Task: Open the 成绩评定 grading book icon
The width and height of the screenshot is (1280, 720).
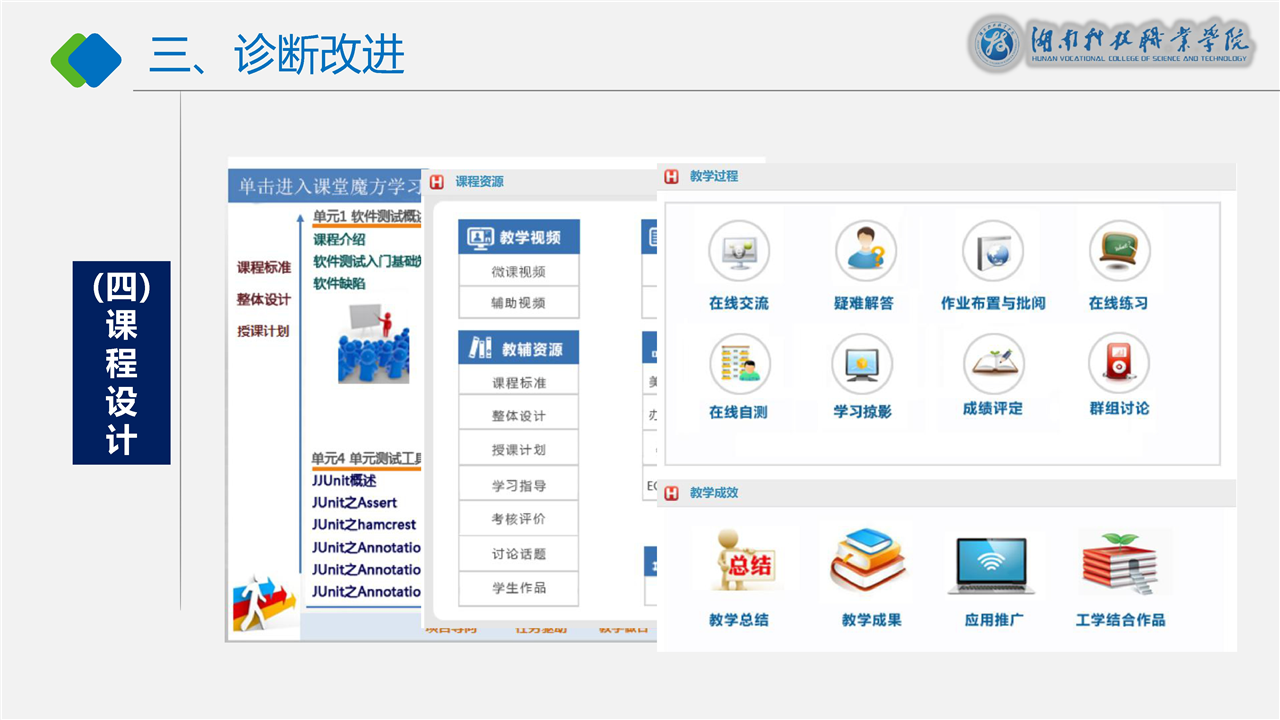Action: 993,362
